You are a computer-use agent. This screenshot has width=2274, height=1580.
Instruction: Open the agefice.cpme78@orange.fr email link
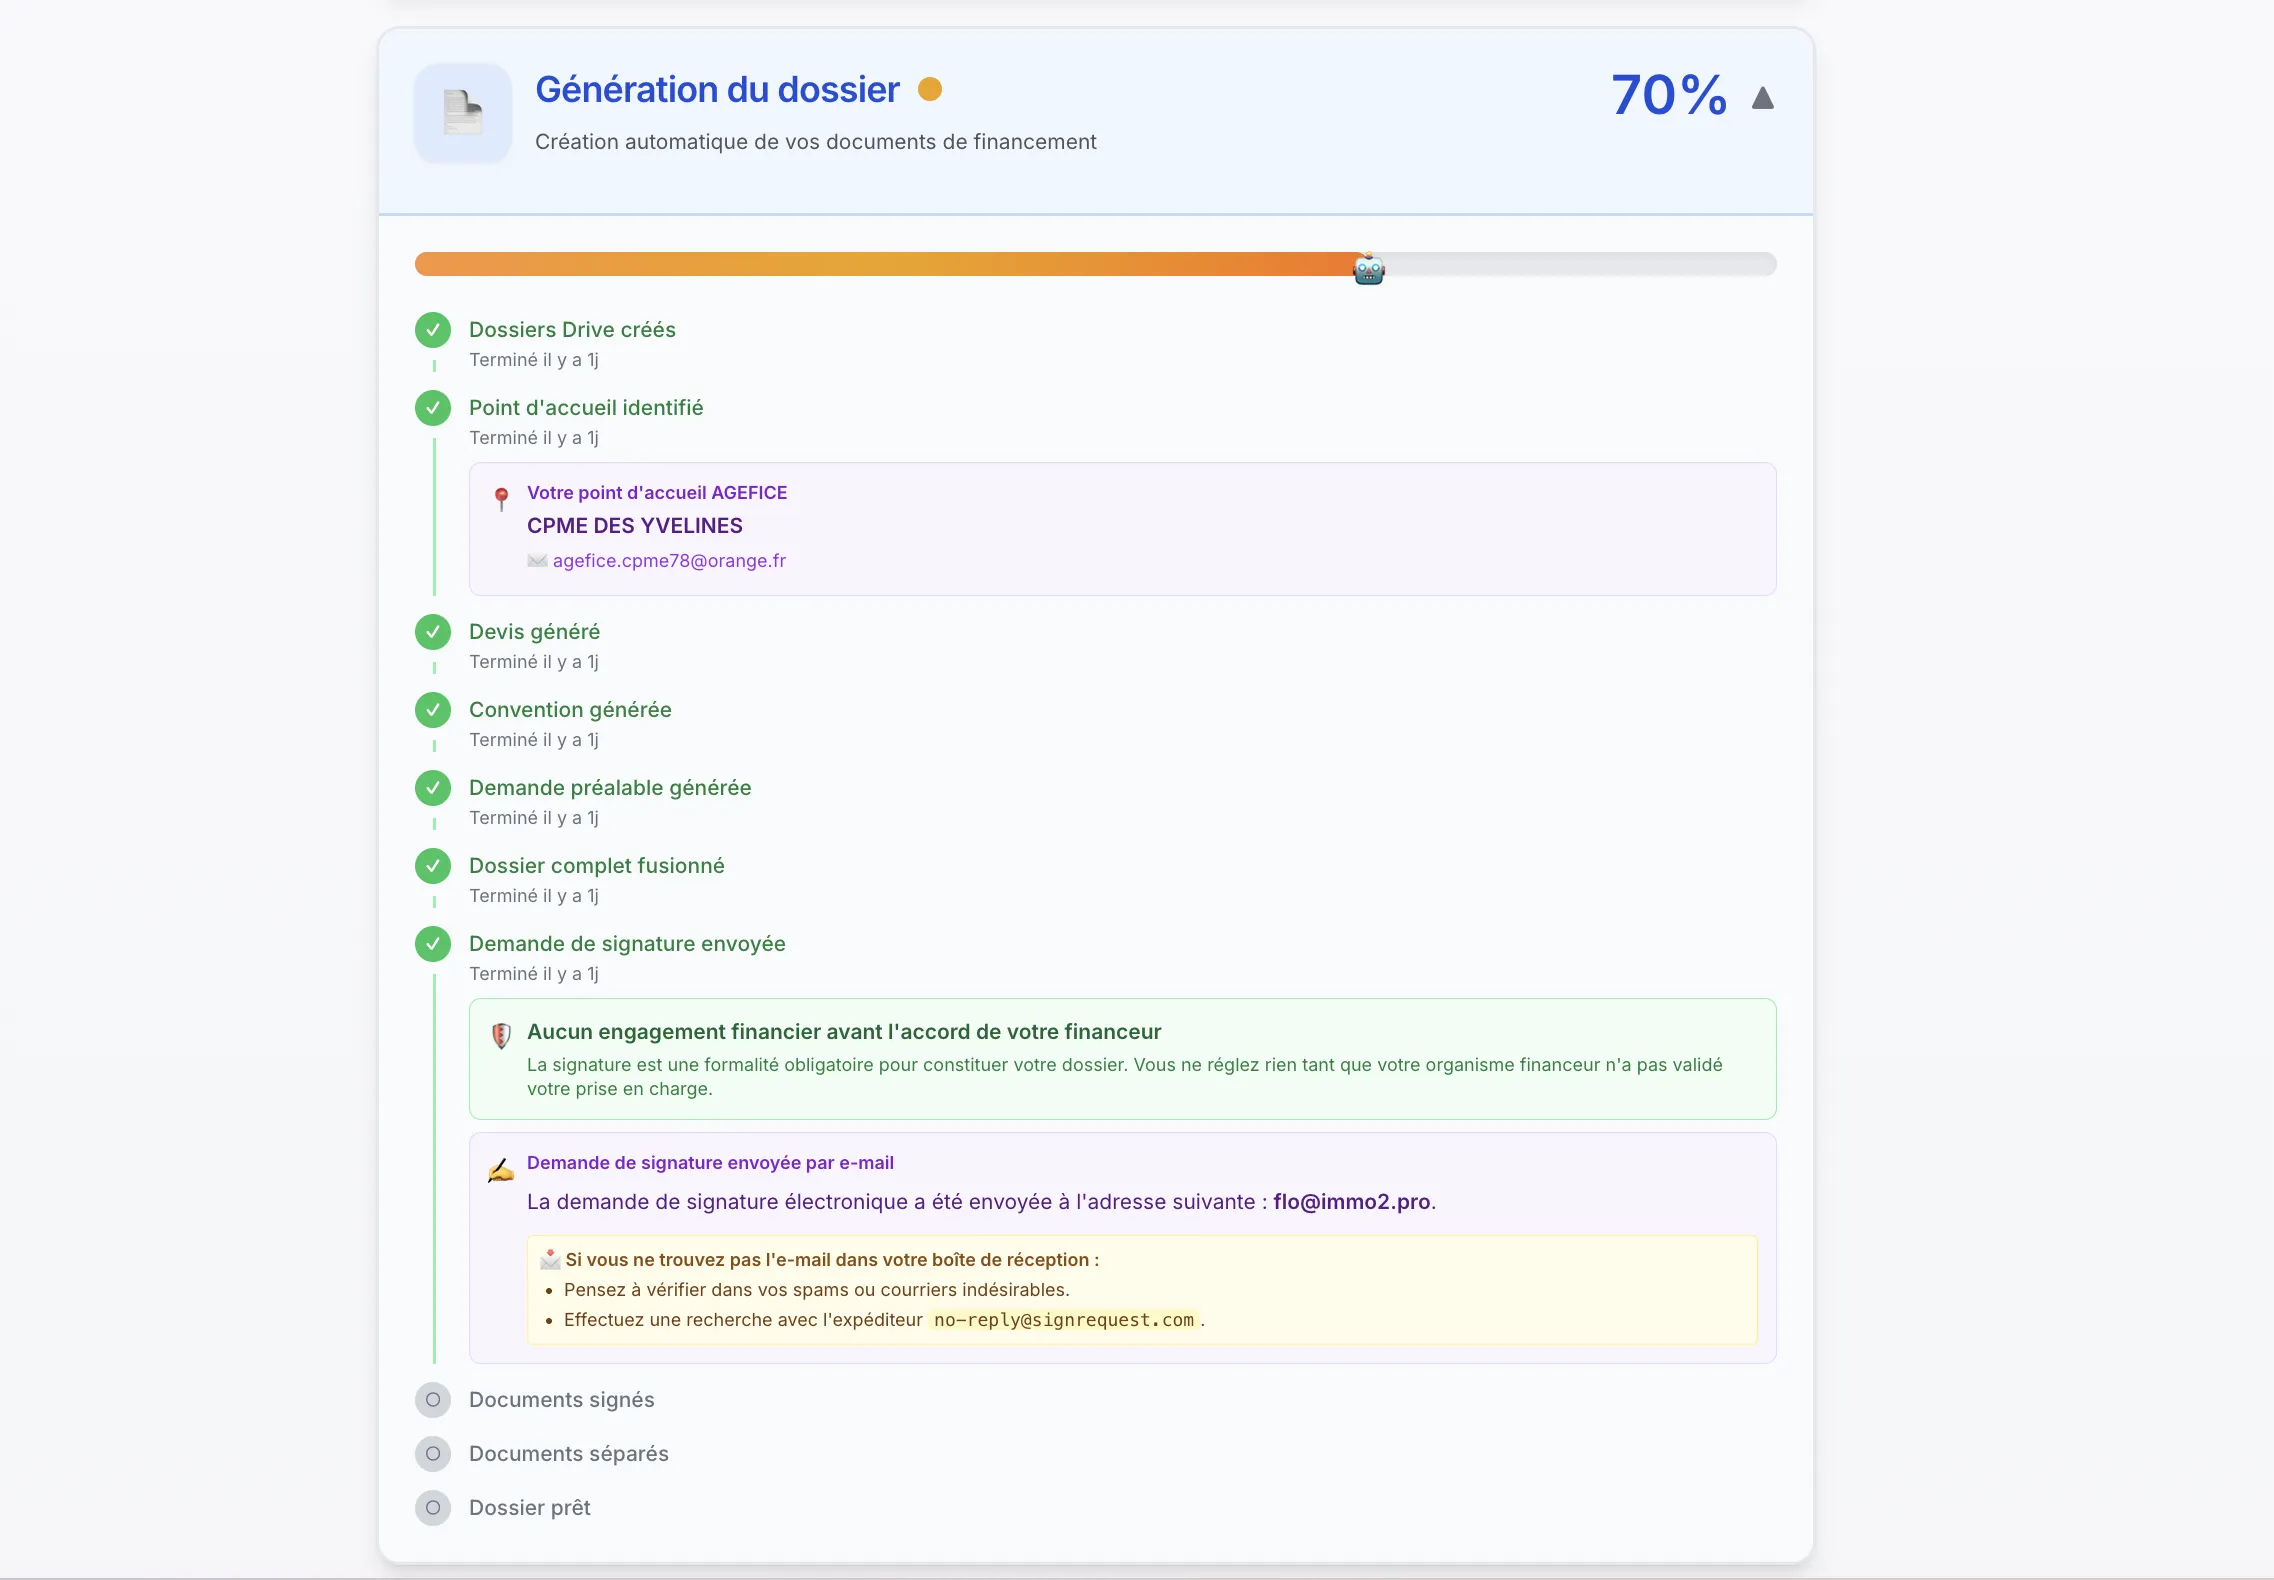[669, 561]
